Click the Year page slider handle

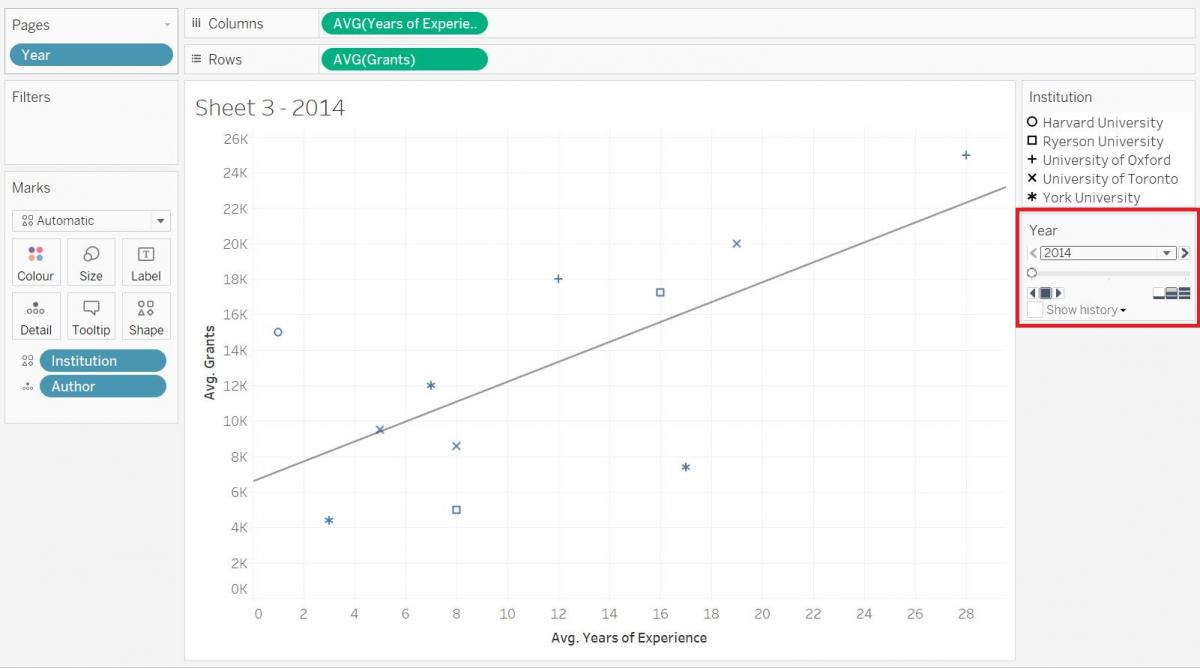click(1032, 273)
